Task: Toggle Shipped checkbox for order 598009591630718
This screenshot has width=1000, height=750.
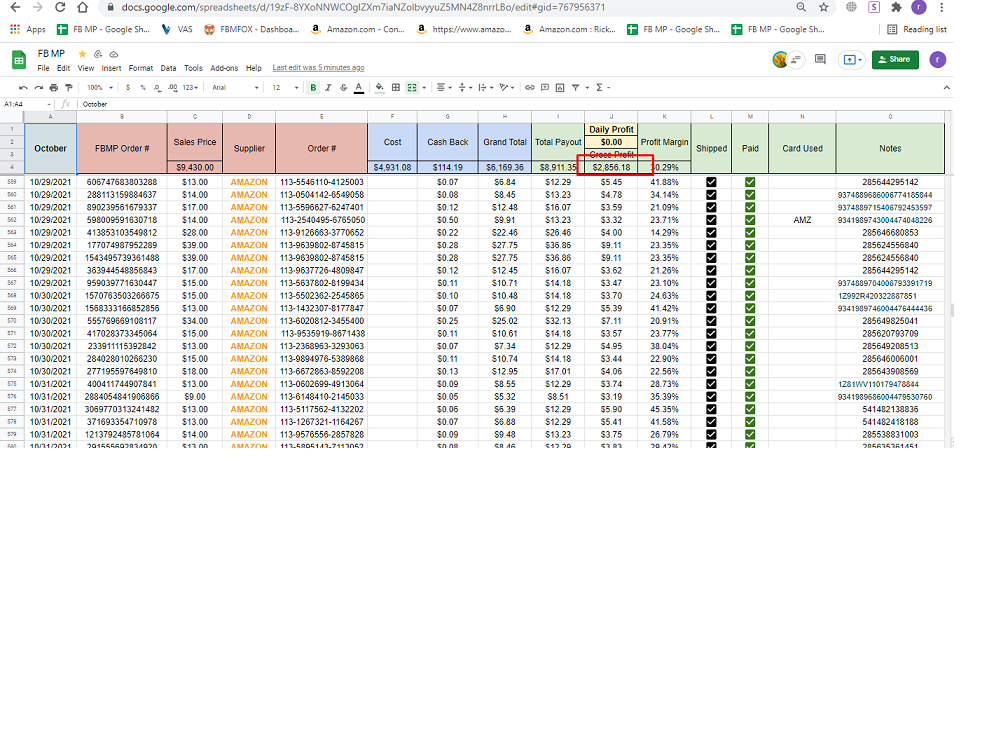Action: tap(711, 220)
